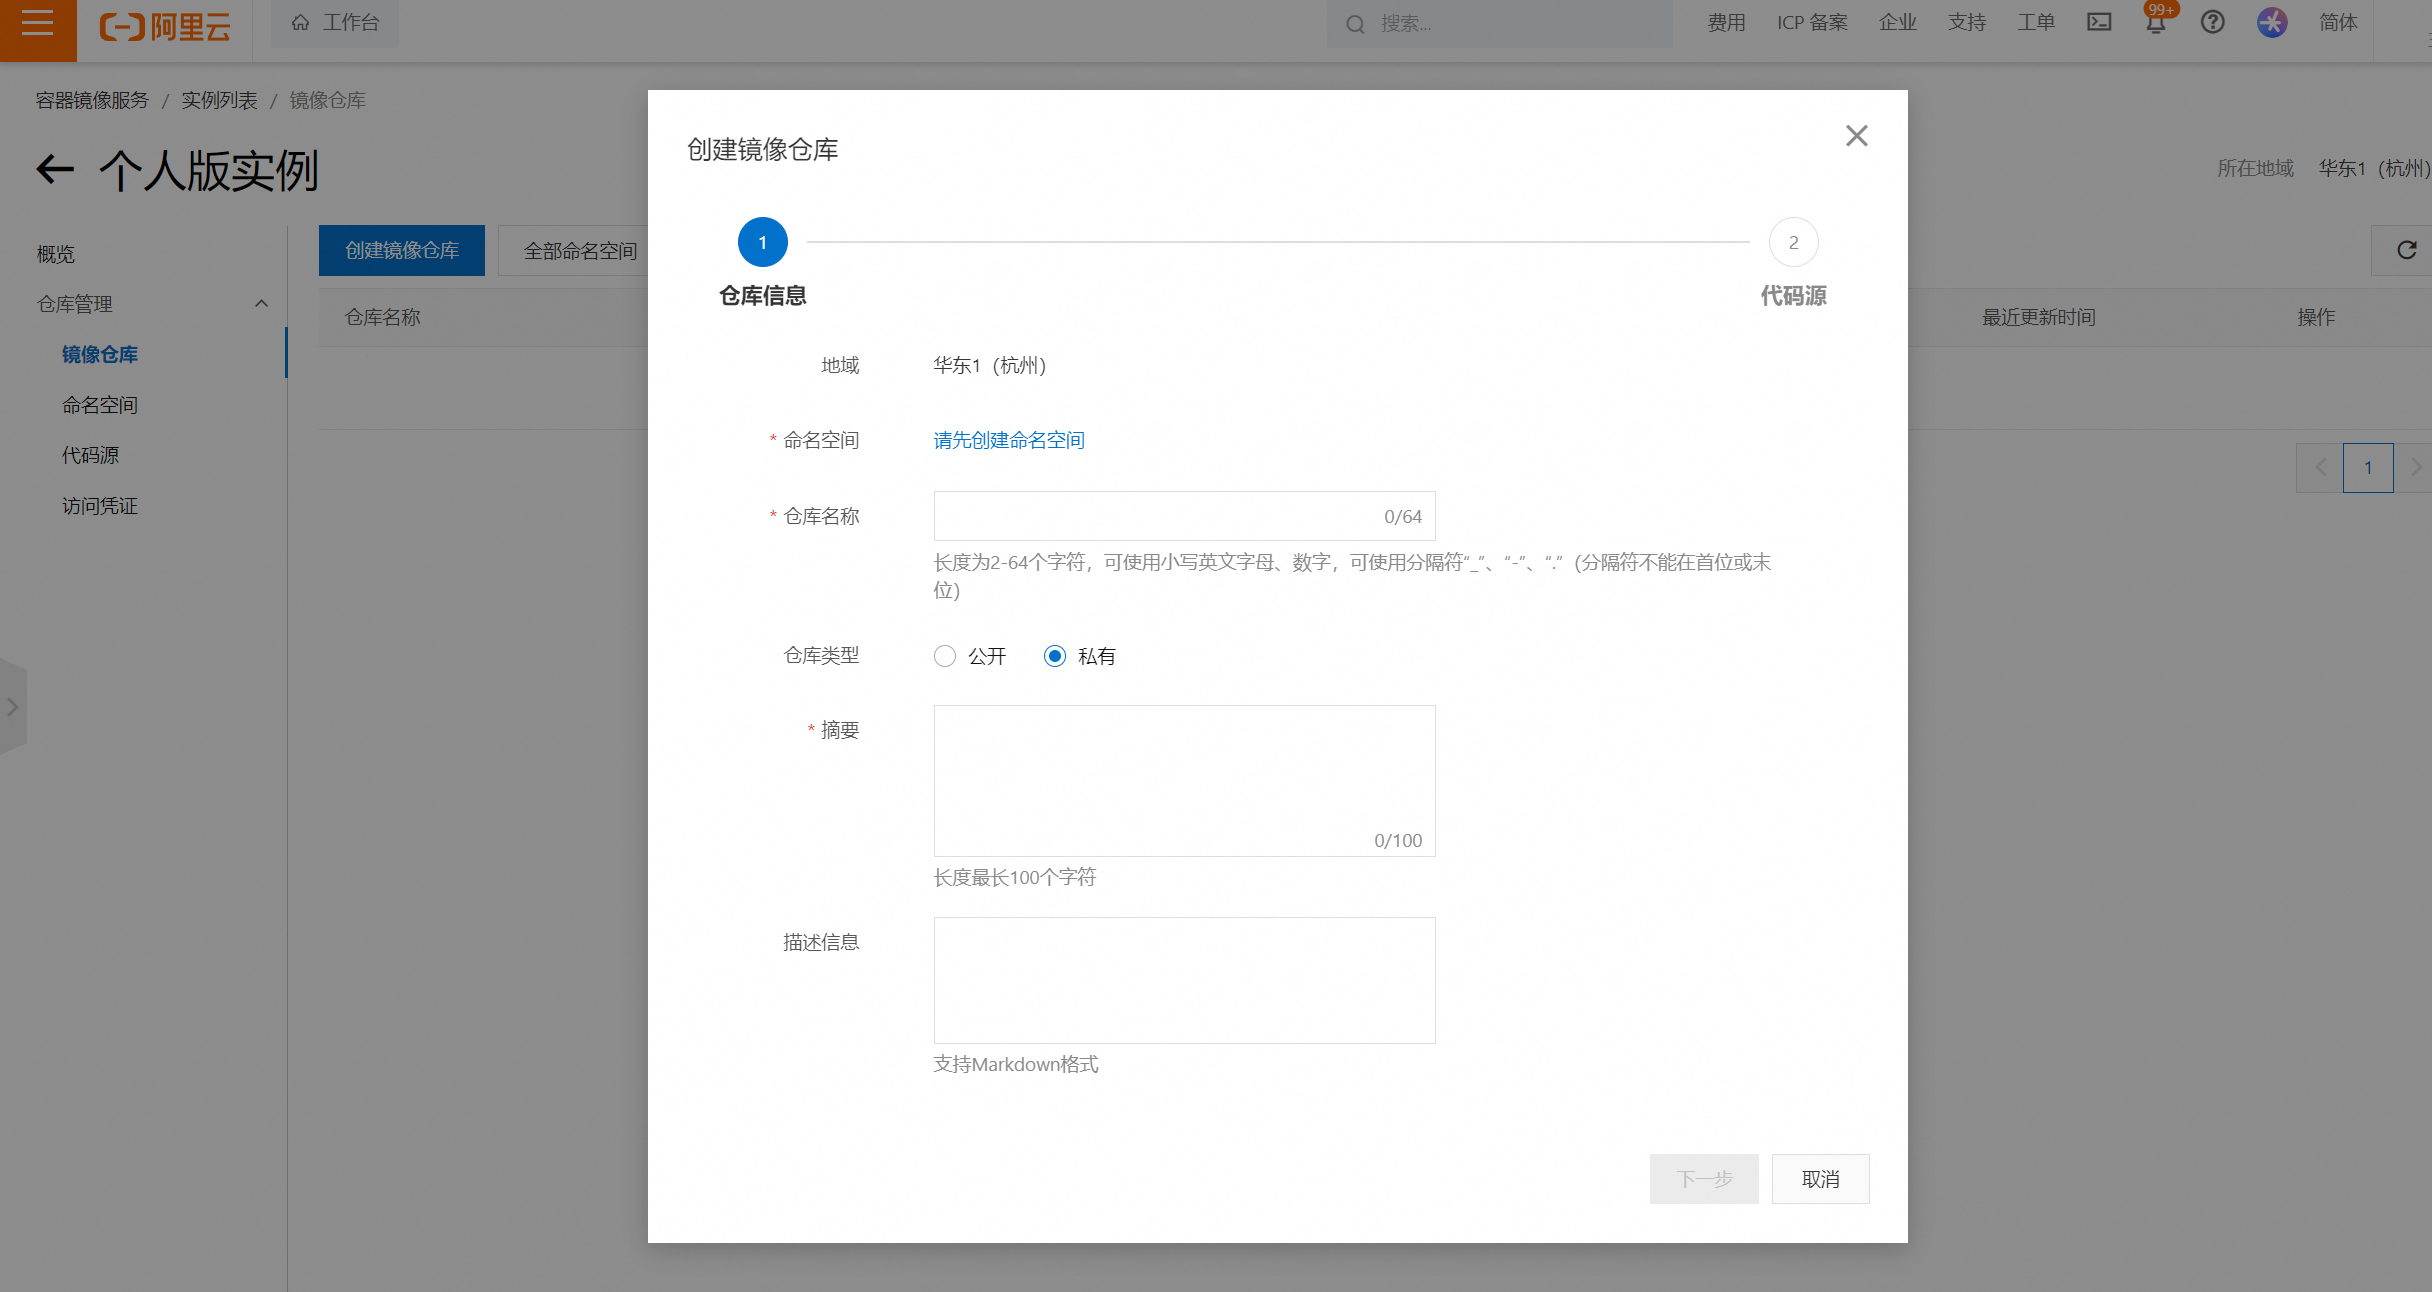Open the 支持 menu
Viewport: 2432px width, 1292px height.
[x=1966, y=23]
